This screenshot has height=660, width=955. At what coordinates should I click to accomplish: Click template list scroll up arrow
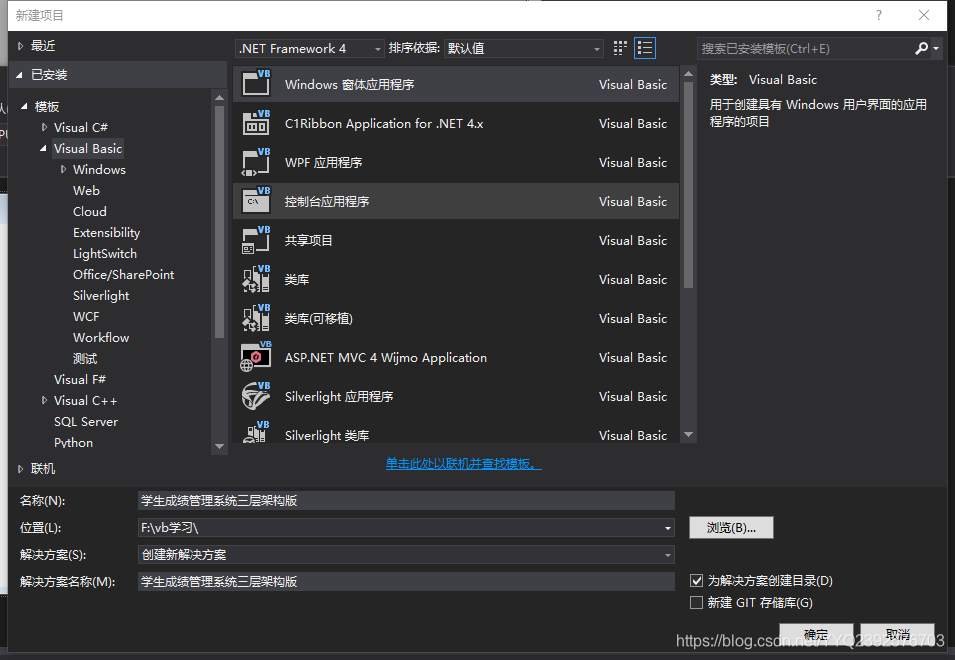coord(688,74)
